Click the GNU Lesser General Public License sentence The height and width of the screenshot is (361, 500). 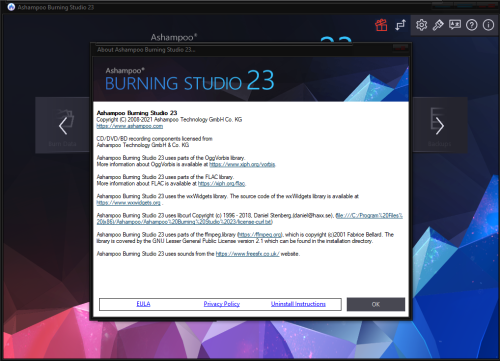235,241
